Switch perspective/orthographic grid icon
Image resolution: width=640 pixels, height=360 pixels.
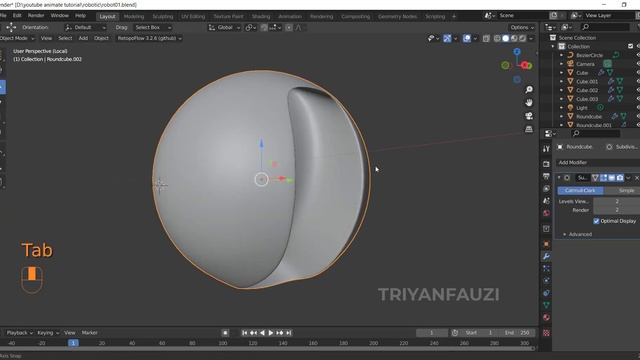click(529, 129)
